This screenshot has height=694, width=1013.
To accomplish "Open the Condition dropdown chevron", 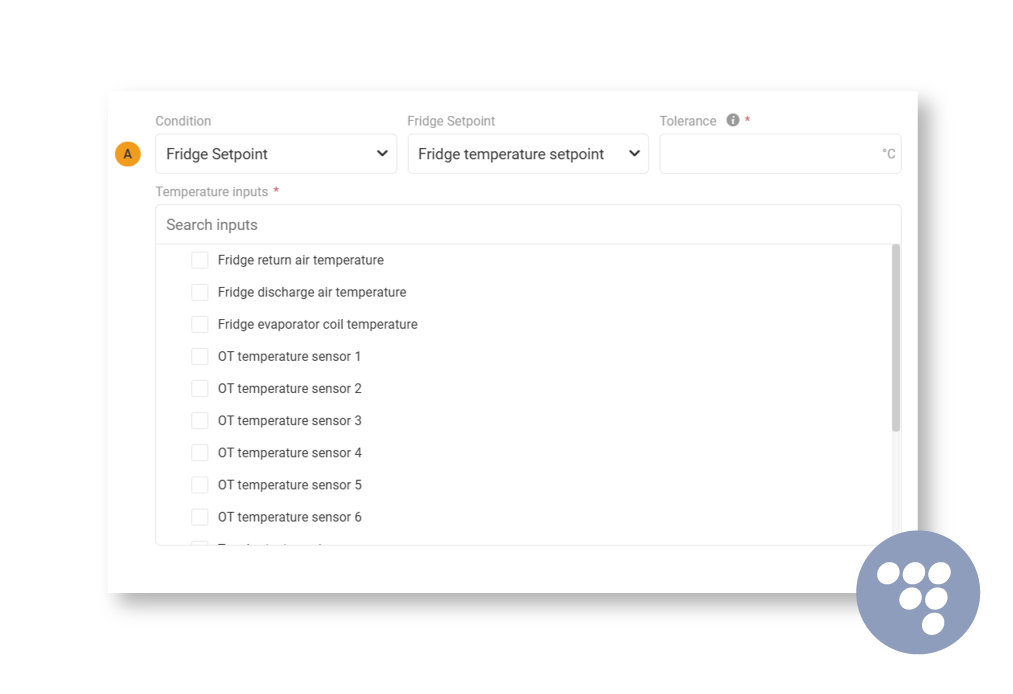I will click(x=382, y=154).
